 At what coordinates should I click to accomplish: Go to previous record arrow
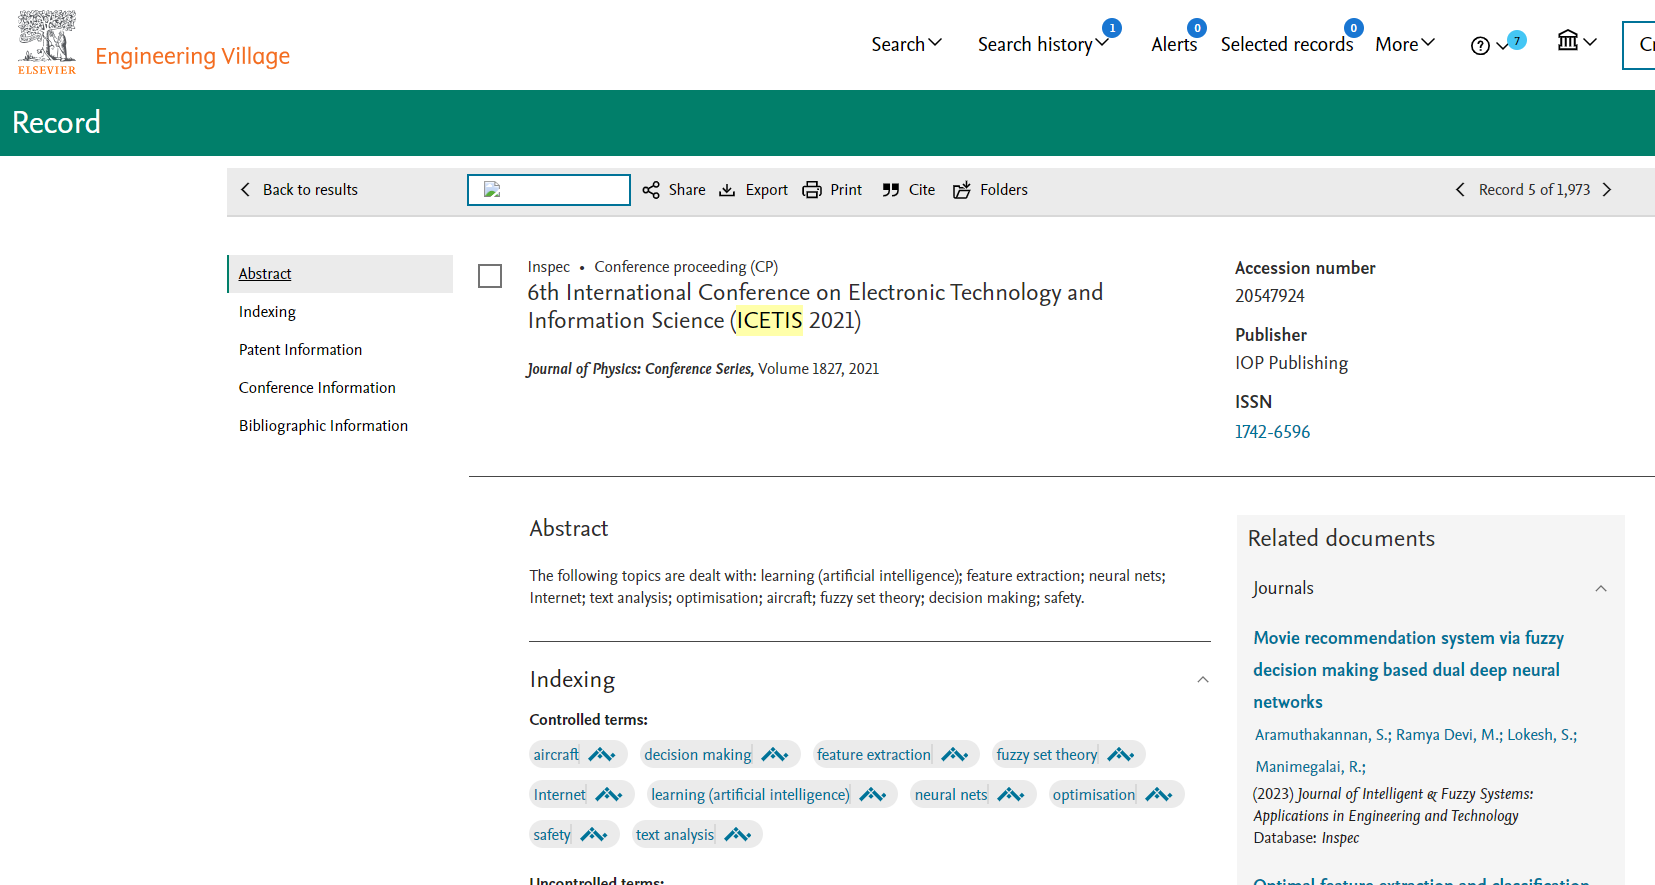point(1460,190)
